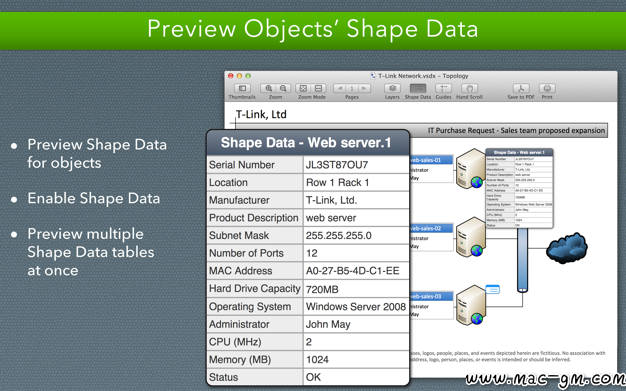Click the page number field in Pages
The image size is (626, 391).
pyautogui.click(x=352, y=88)
